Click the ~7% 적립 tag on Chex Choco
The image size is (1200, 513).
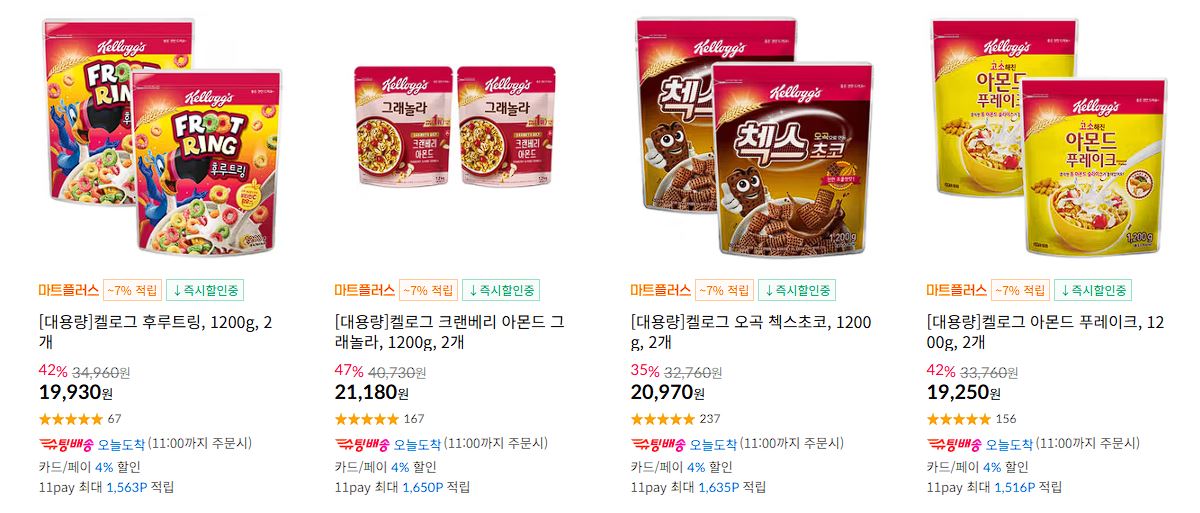724,290
